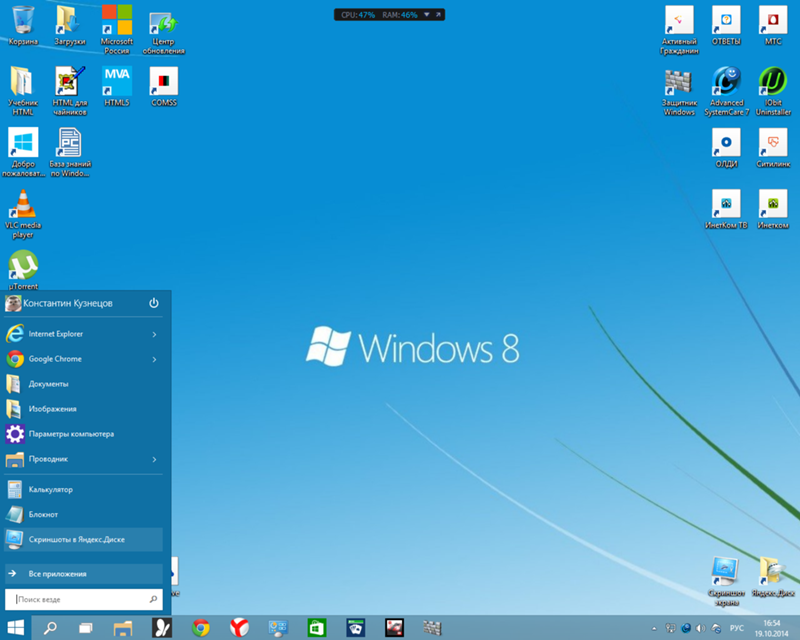Image resolution: width=800 pixels, height=640 pixels.
Task: Toggle the РУС input language indicator
Action: [x=736, y=628]
